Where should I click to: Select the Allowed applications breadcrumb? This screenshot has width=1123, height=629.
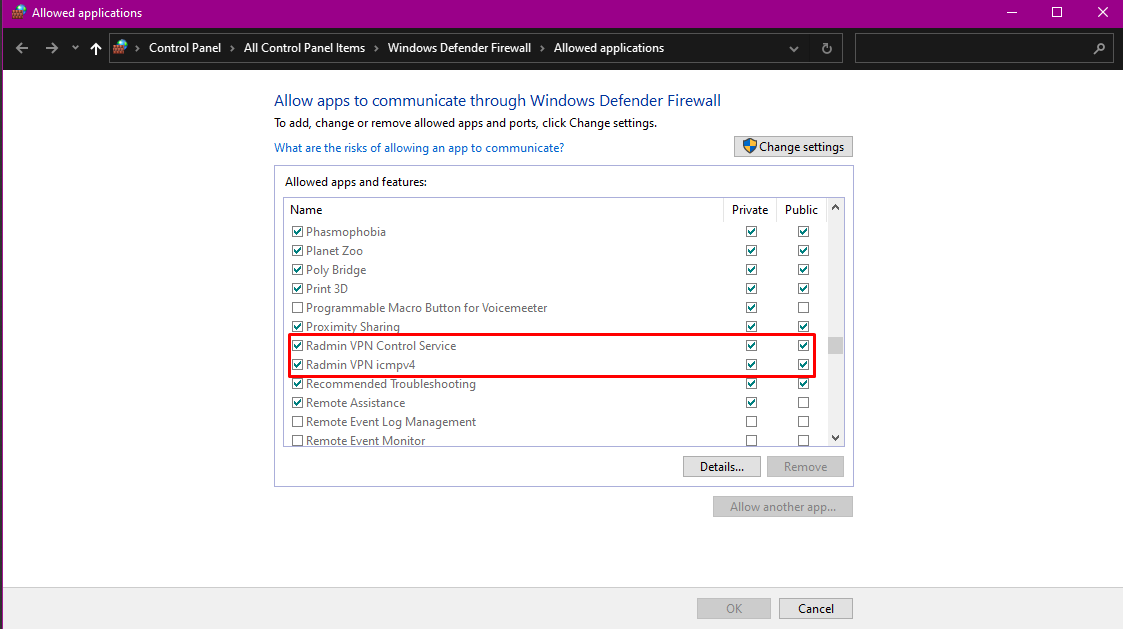[609, 48]
